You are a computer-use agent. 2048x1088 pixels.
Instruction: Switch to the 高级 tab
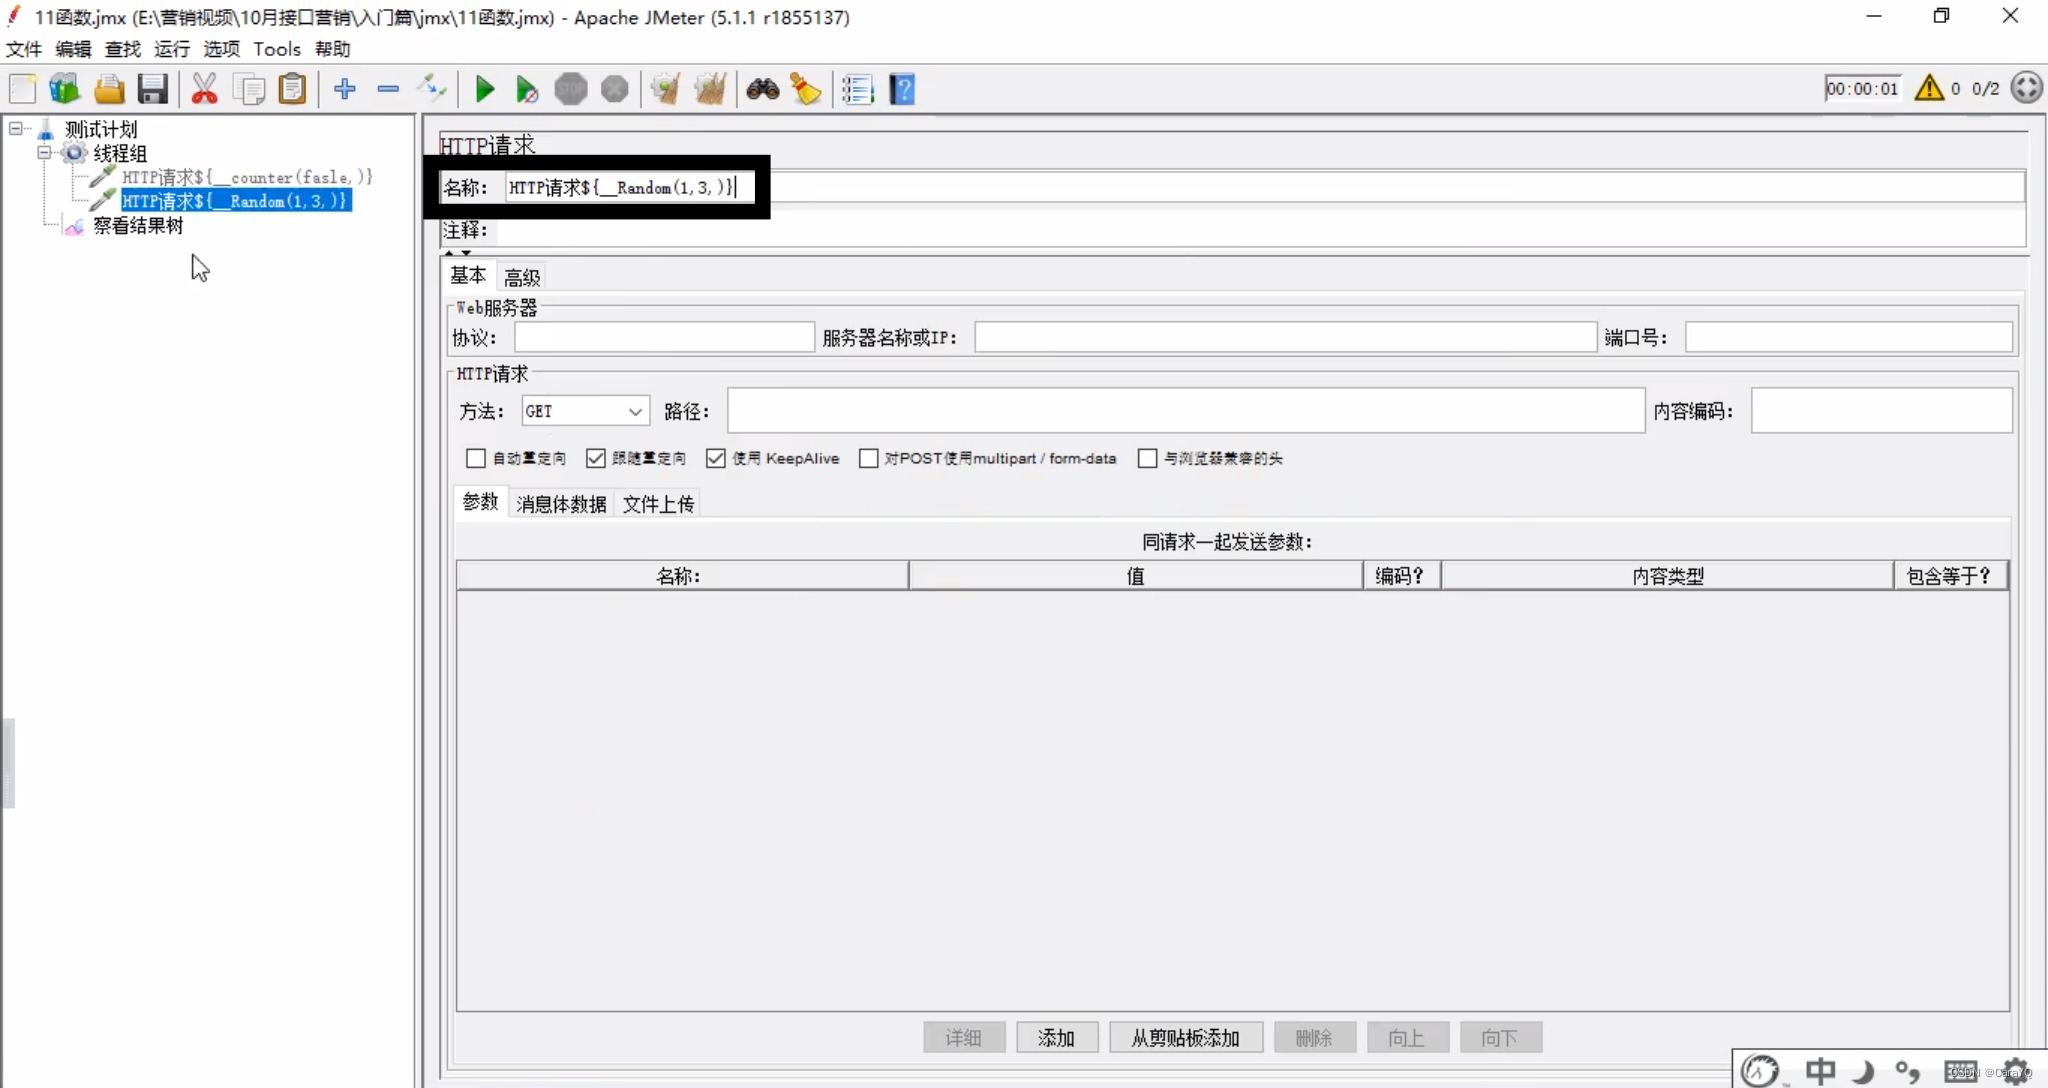click(522, 277)
